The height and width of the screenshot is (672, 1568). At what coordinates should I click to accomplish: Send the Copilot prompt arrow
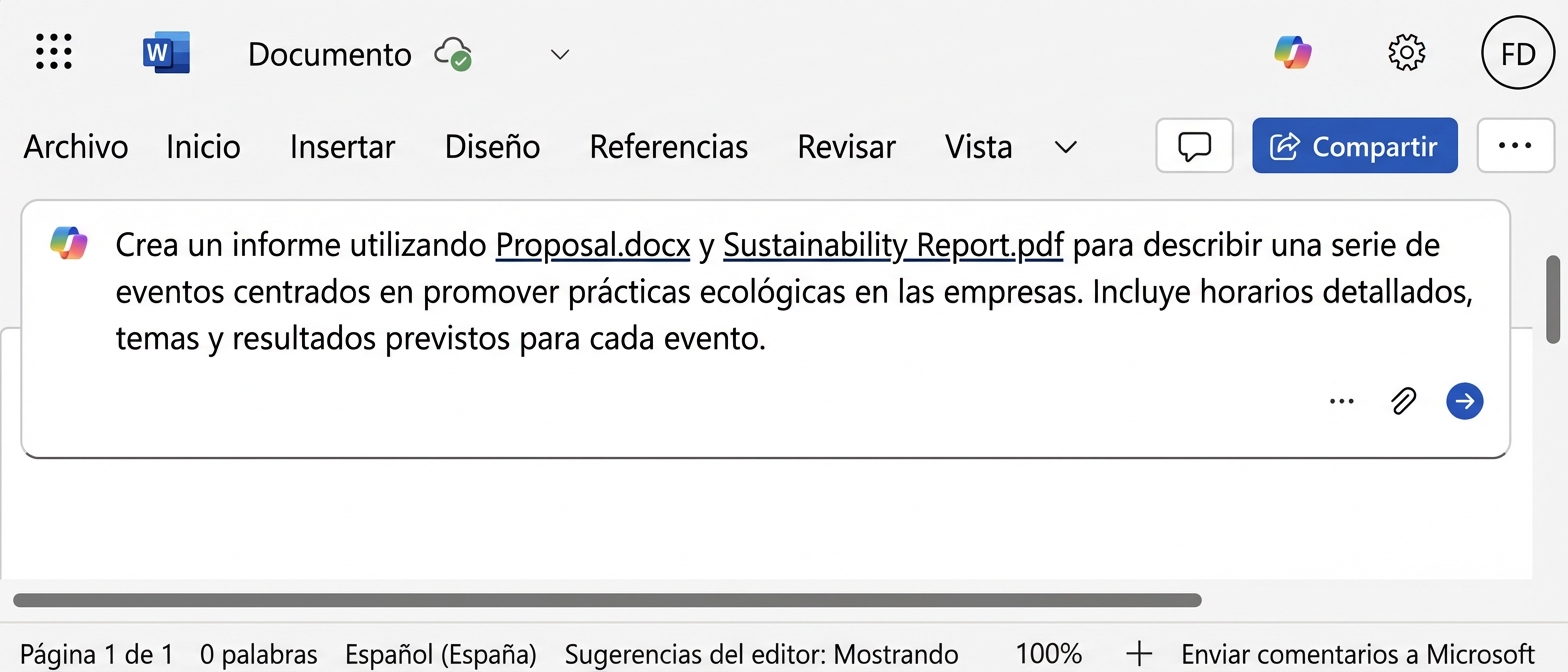pyautogui.click(x=1464, y=401)
